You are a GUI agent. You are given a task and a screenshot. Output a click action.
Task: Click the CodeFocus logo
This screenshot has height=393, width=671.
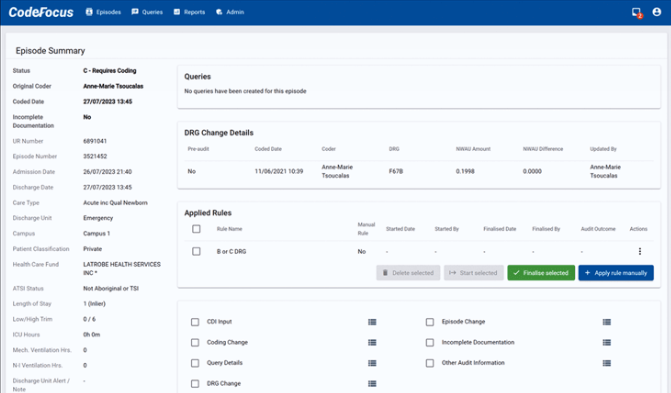click(41, 12)
